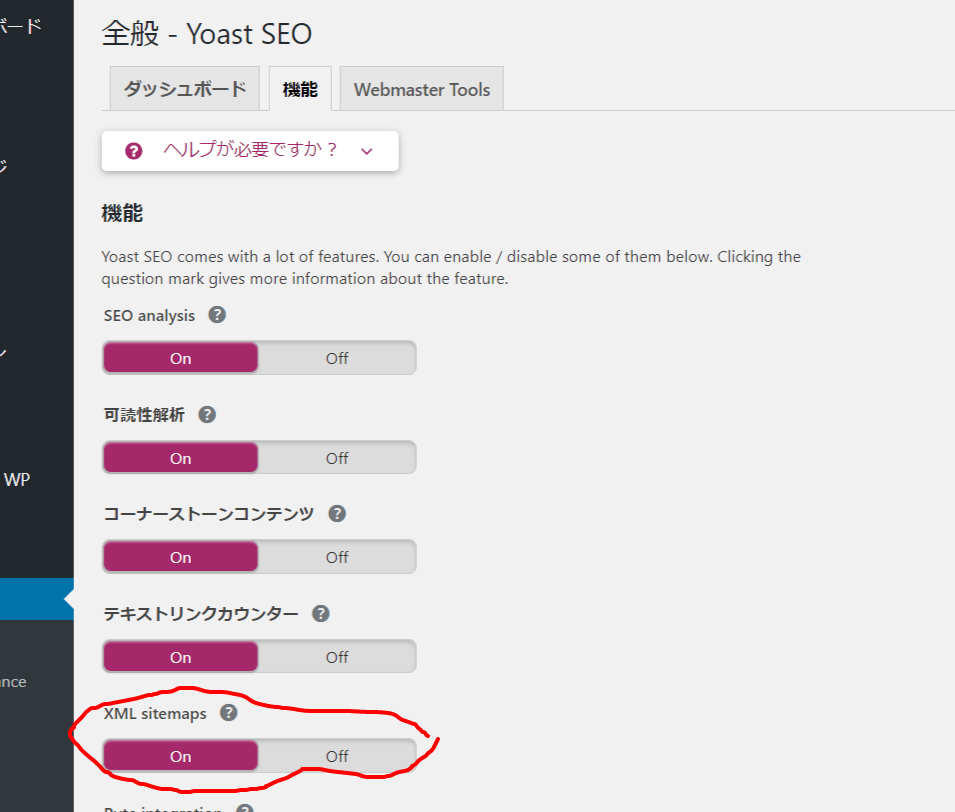
Task: Switch to the Webmaster Tools tab
Action: click(421, 89)
